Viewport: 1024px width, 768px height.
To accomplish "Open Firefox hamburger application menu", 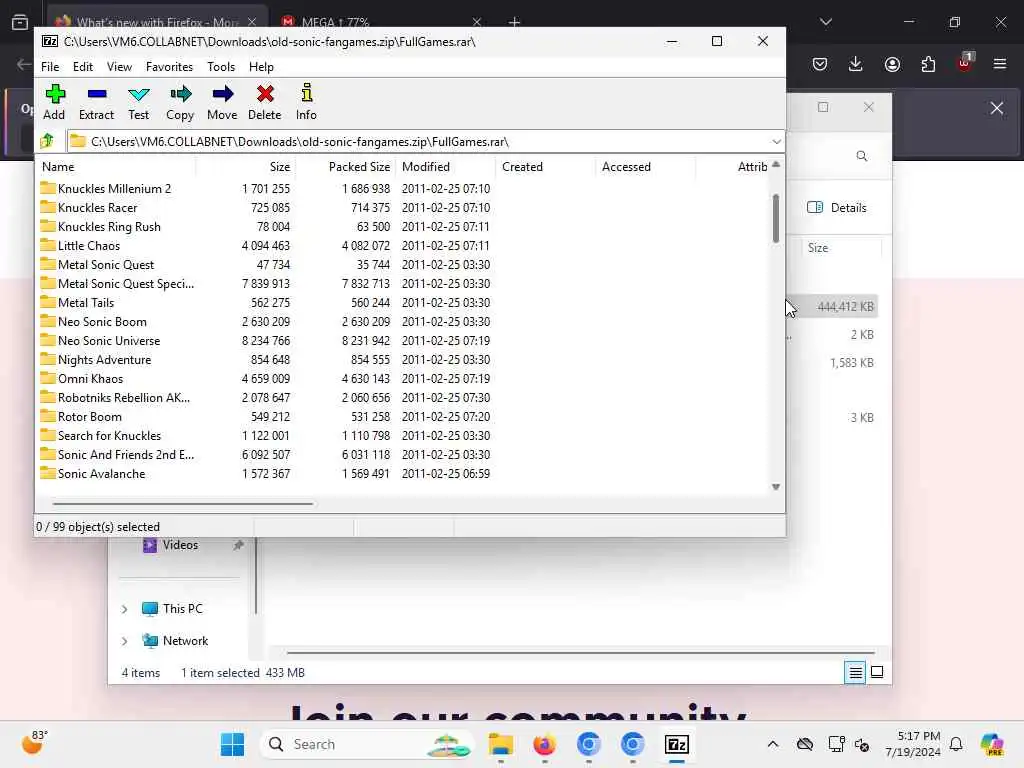I will [x=1000, y=64].
